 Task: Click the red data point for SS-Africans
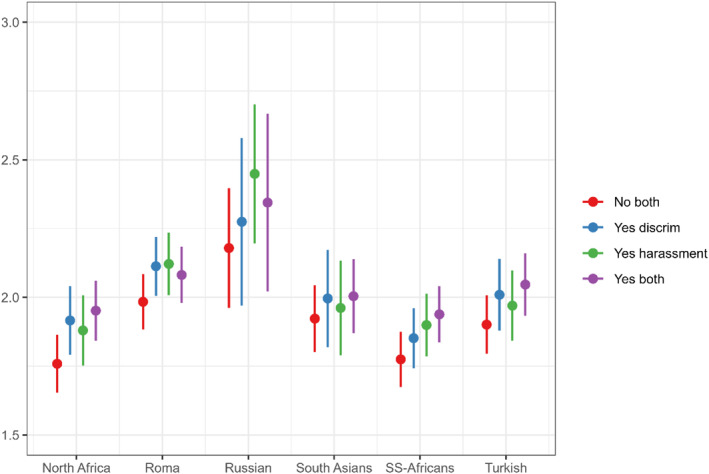pyautogui.click(x=401, y=359)
